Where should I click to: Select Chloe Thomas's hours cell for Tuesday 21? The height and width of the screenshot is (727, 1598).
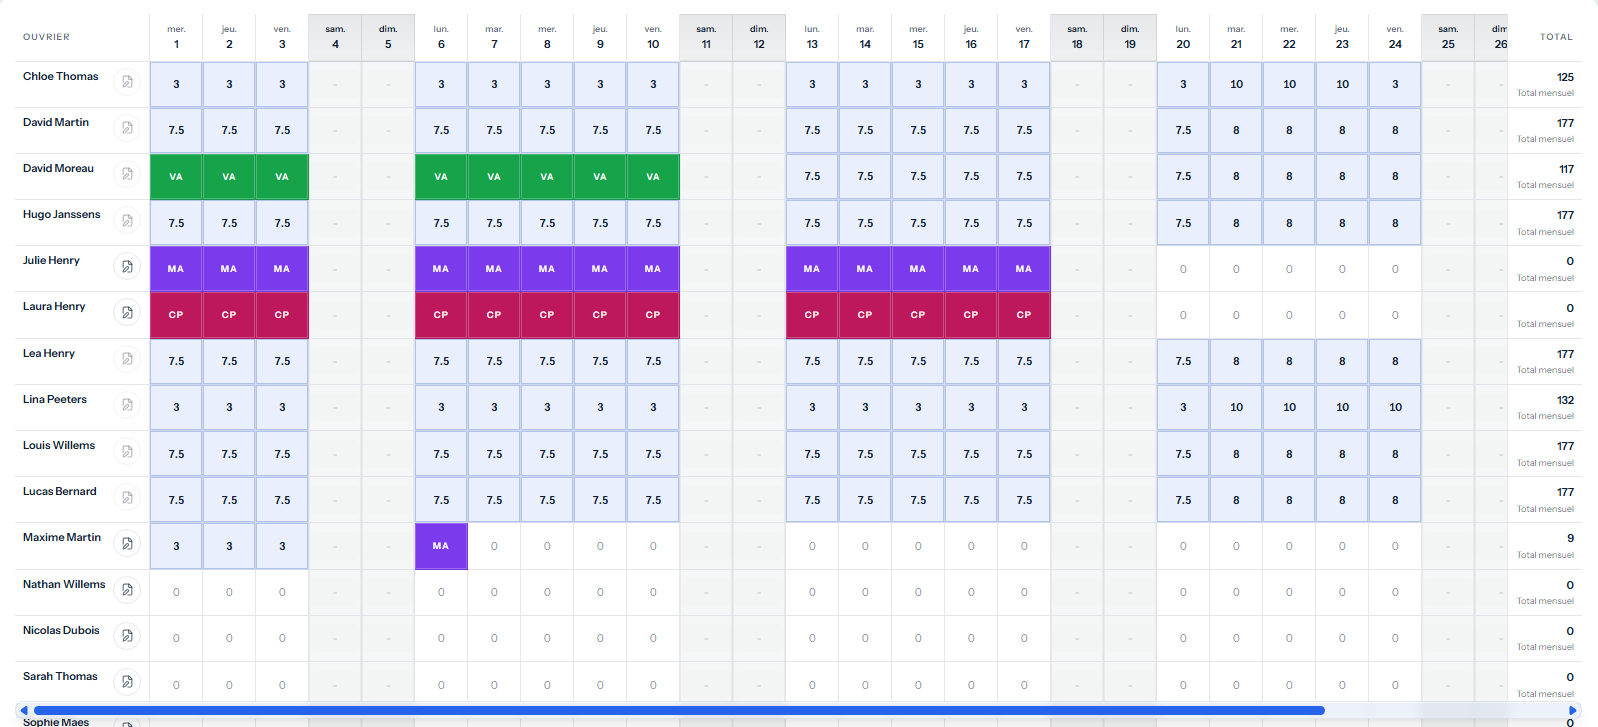(1236, 84)
